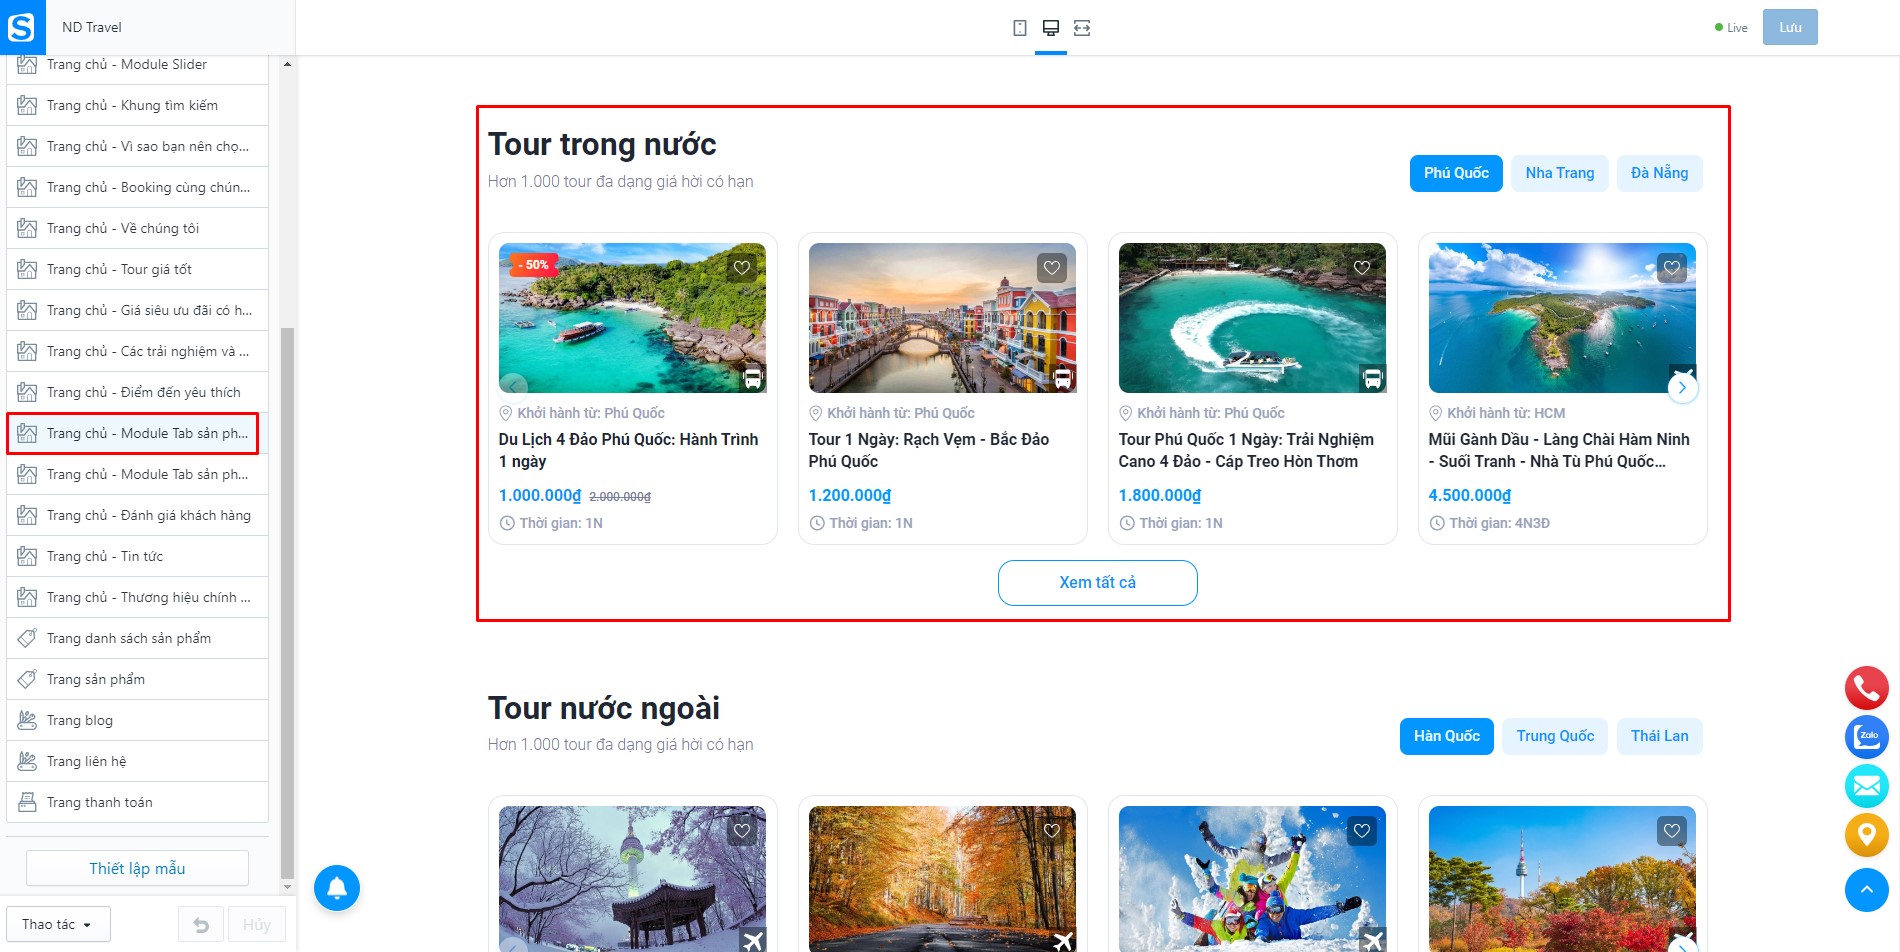Screen dimensions: 1900x952
Task: Open the orange map location floating icon
Action: (1867, 835)
